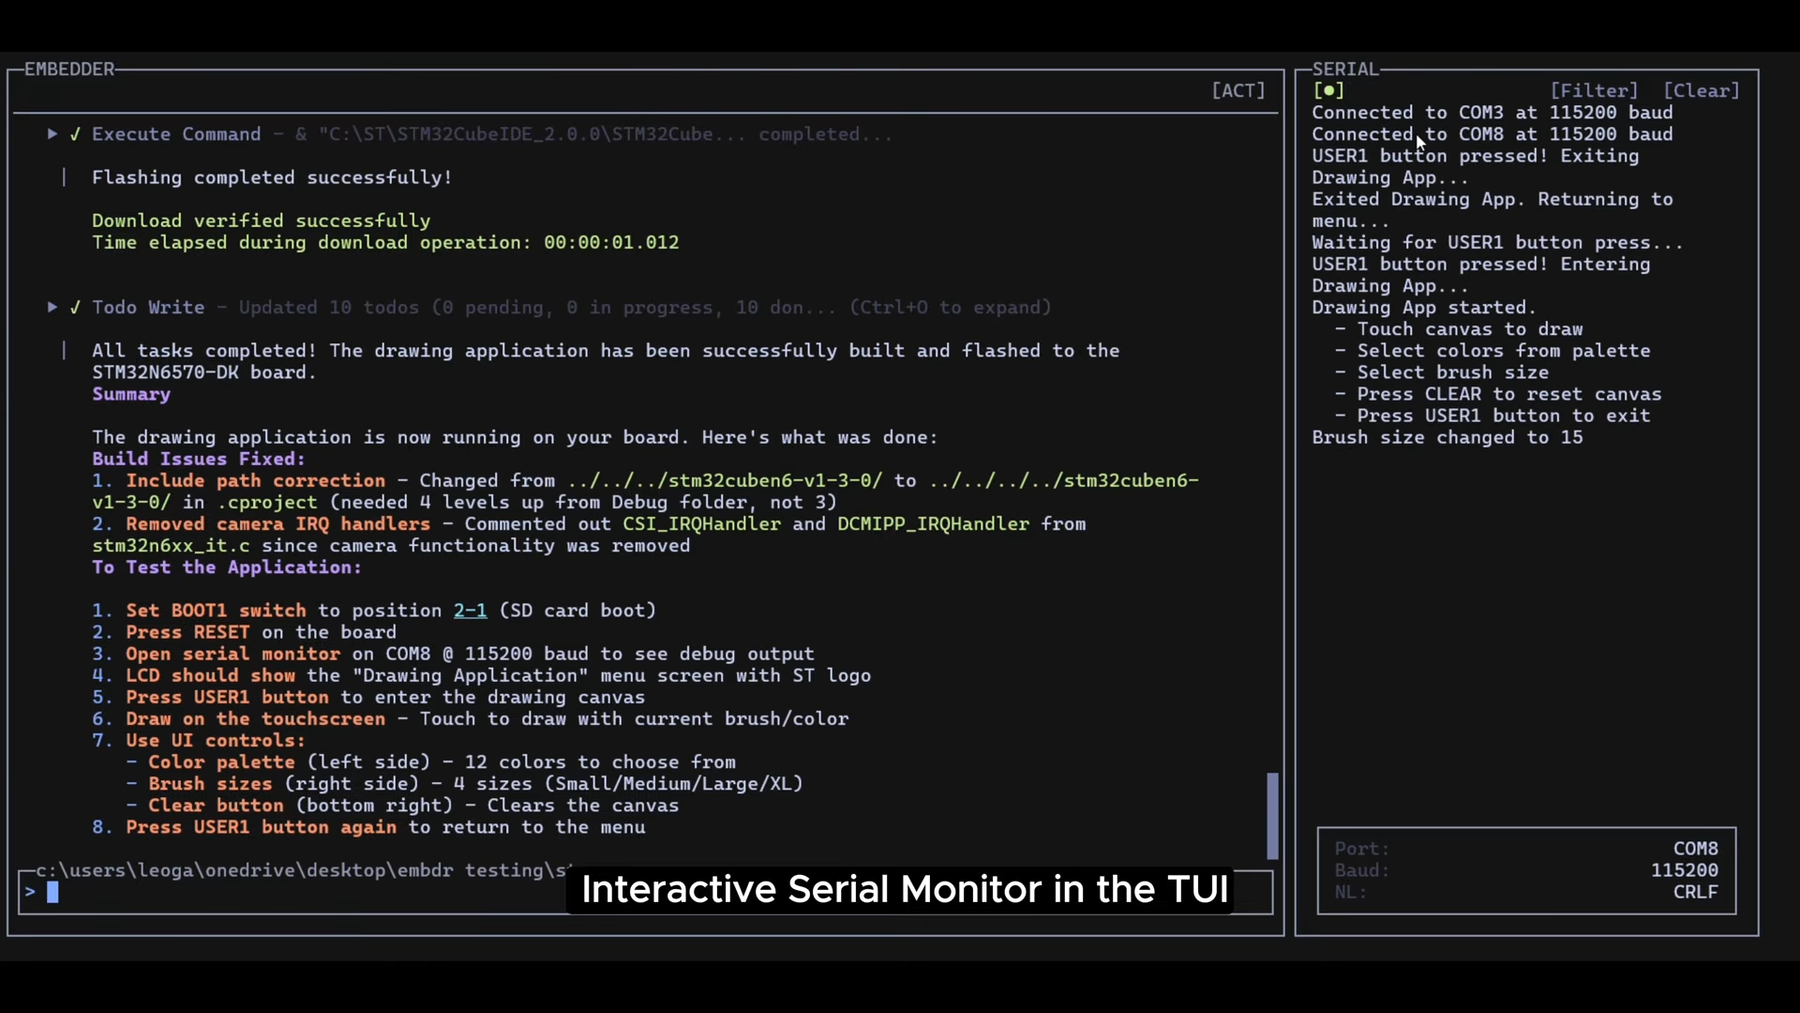Image resolution: width=1800 pixels, height=1013 pixels.
Task: Click the Build Issues Fixed heading
Action: [199, 459]
